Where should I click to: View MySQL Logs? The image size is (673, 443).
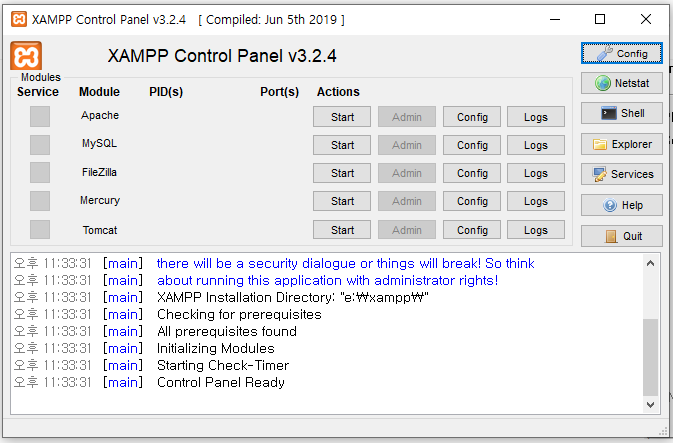pos(536,145)
